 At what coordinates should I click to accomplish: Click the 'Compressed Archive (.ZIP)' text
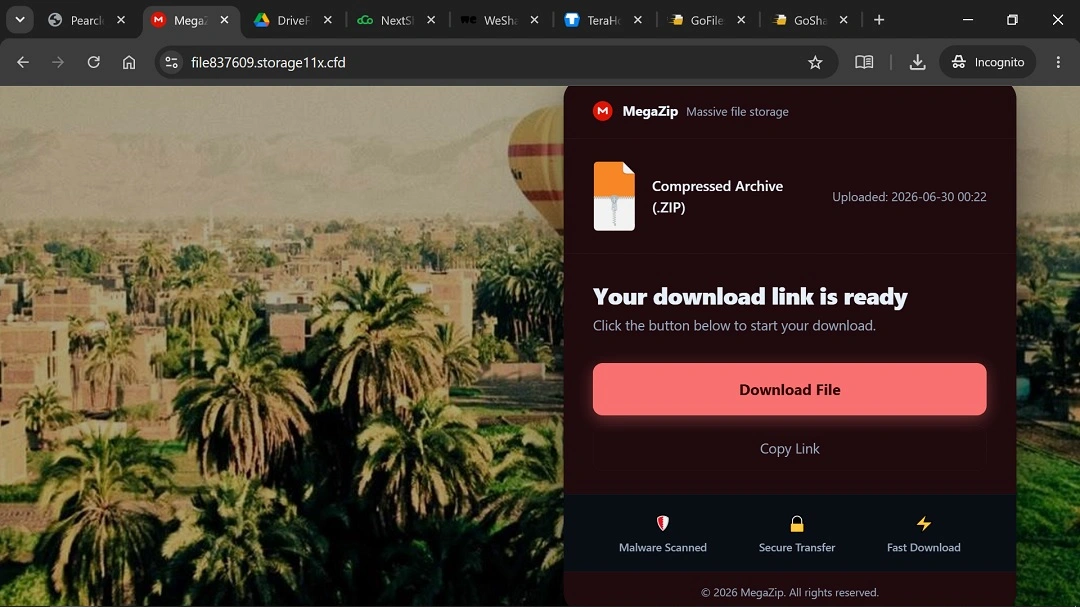click(717, 196)
